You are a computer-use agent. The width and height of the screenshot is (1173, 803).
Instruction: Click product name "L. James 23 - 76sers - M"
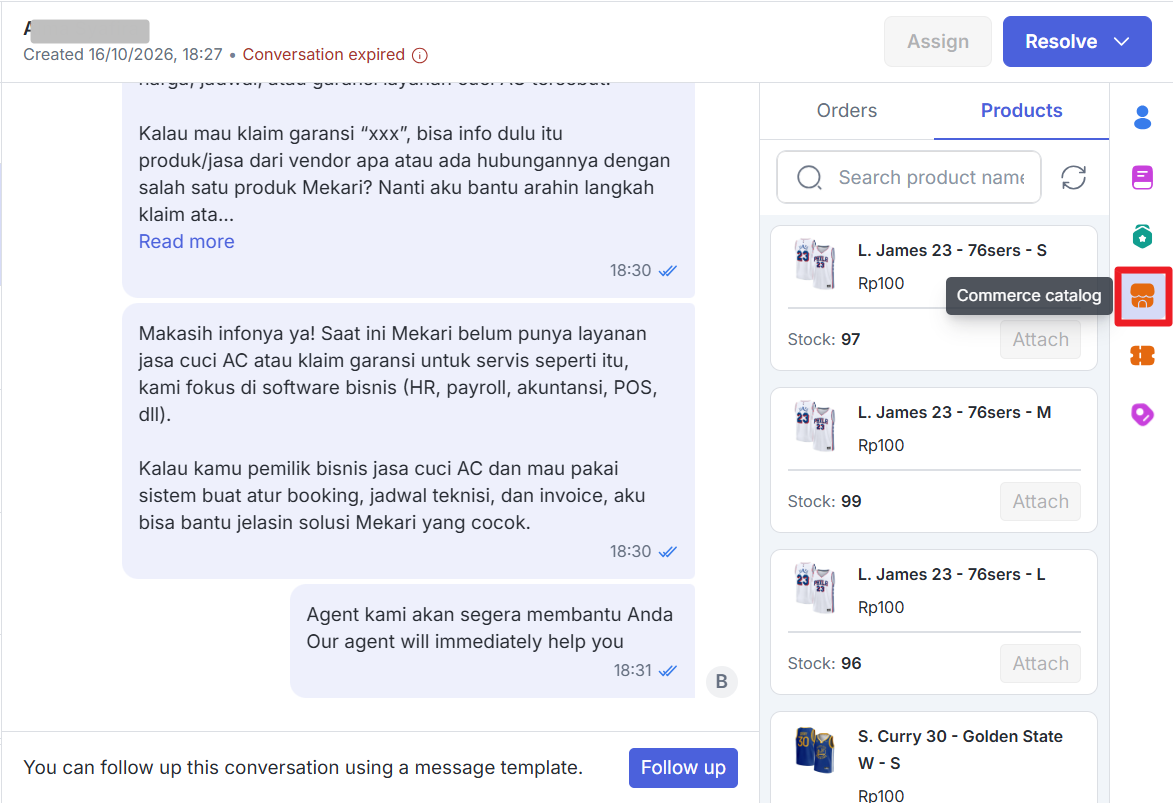click(954, 412)
